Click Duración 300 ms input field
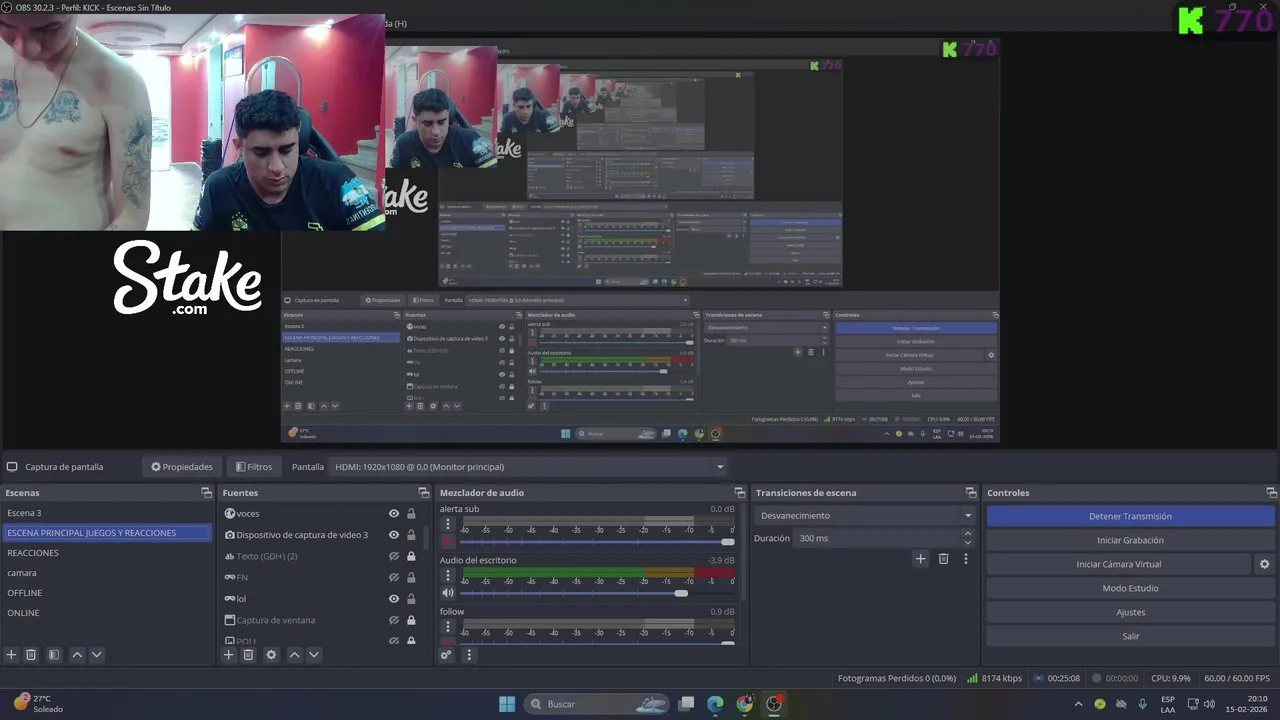Image resolution: width=1280 pixels, height=720 pixels. coord(877,538)
